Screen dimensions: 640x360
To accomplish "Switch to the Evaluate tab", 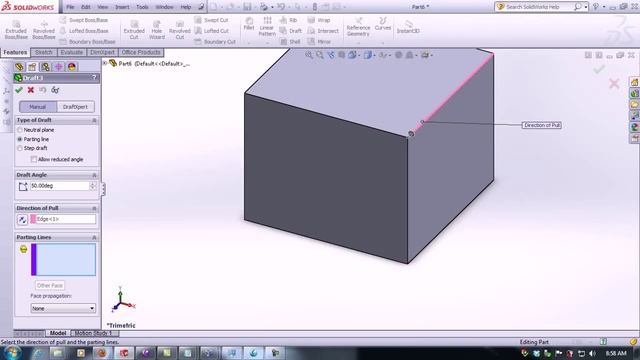I will [x=71, y=52].
